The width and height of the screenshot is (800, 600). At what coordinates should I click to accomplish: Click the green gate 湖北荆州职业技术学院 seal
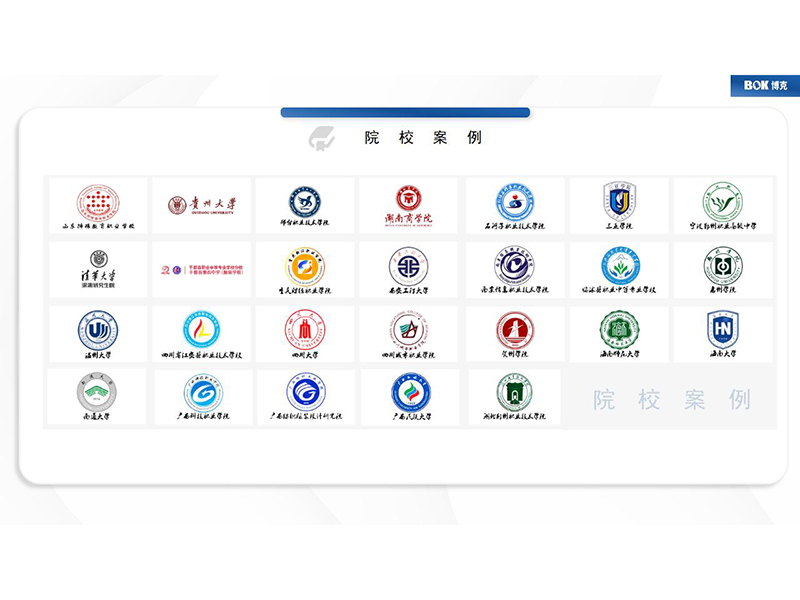514,392
